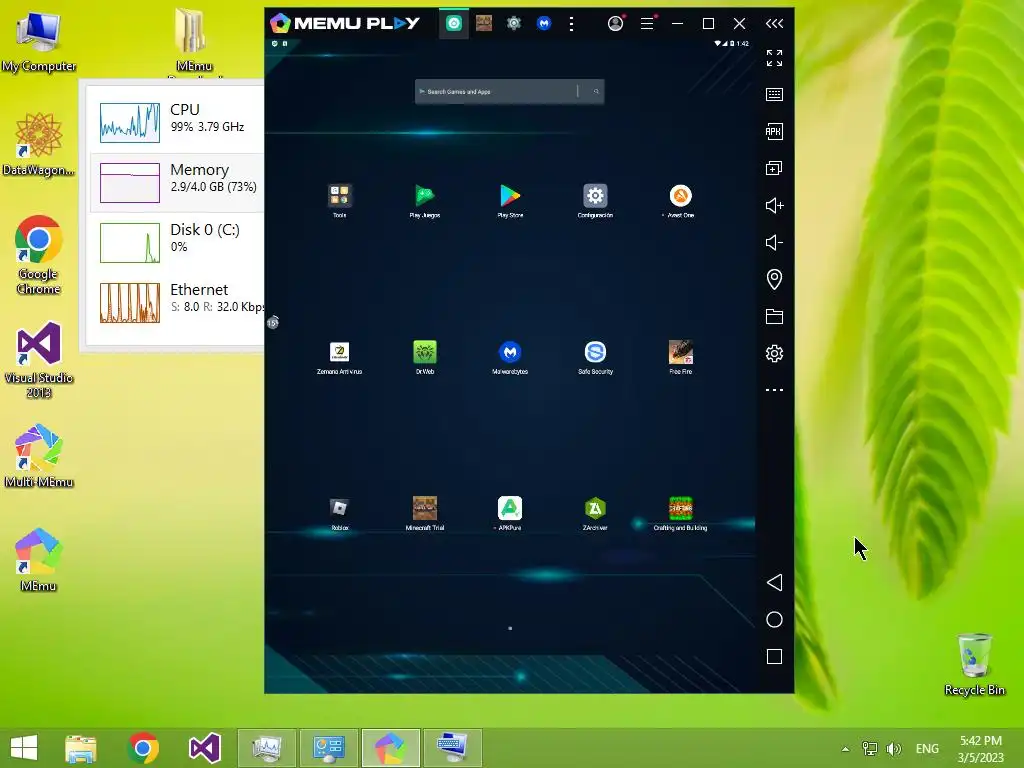Install APK via sidebar APK button
Image resolution: width=1024 pixels, height=768 pixels.
pyautogui.click(x=774, y=131)
